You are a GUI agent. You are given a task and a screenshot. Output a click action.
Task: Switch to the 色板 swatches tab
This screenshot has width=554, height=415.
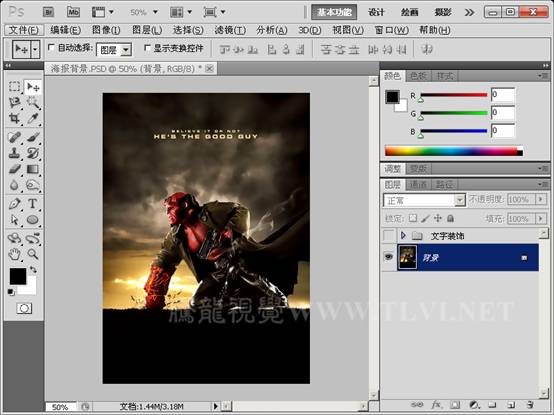pyautogui.click(x=418, y=76)
